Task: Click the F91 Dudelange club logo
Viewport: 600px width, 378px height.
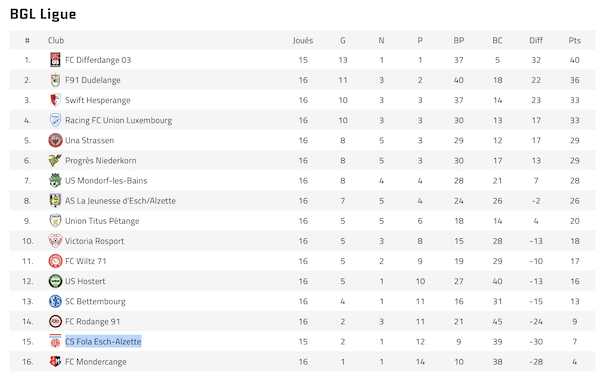Action: [x=55, y=80]
